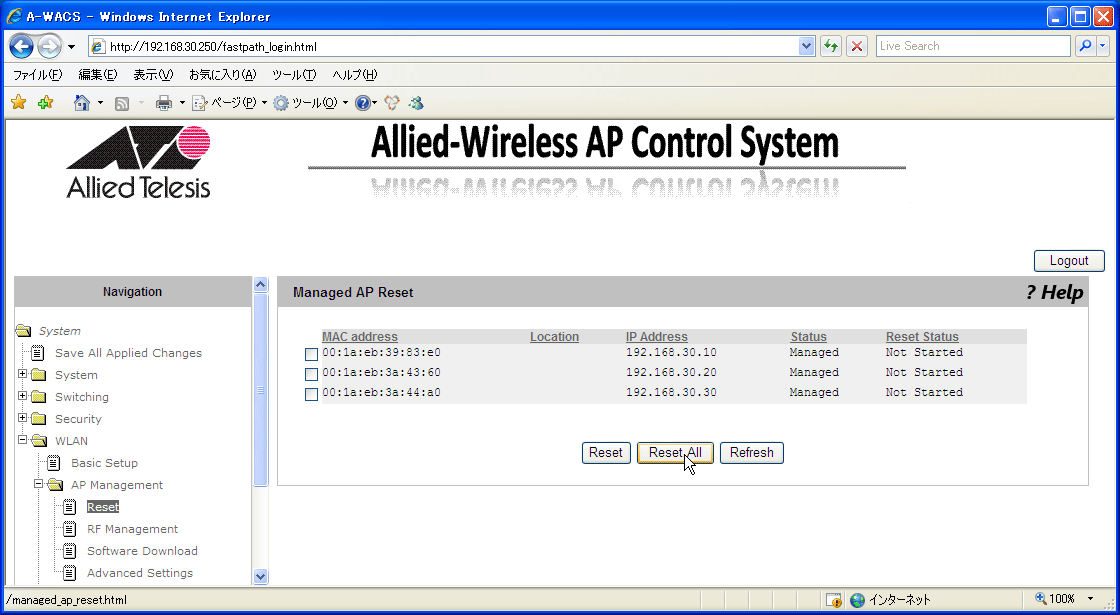
Task: Click the RSS feeds toolbar icon
Action: [x=122, y=104]
